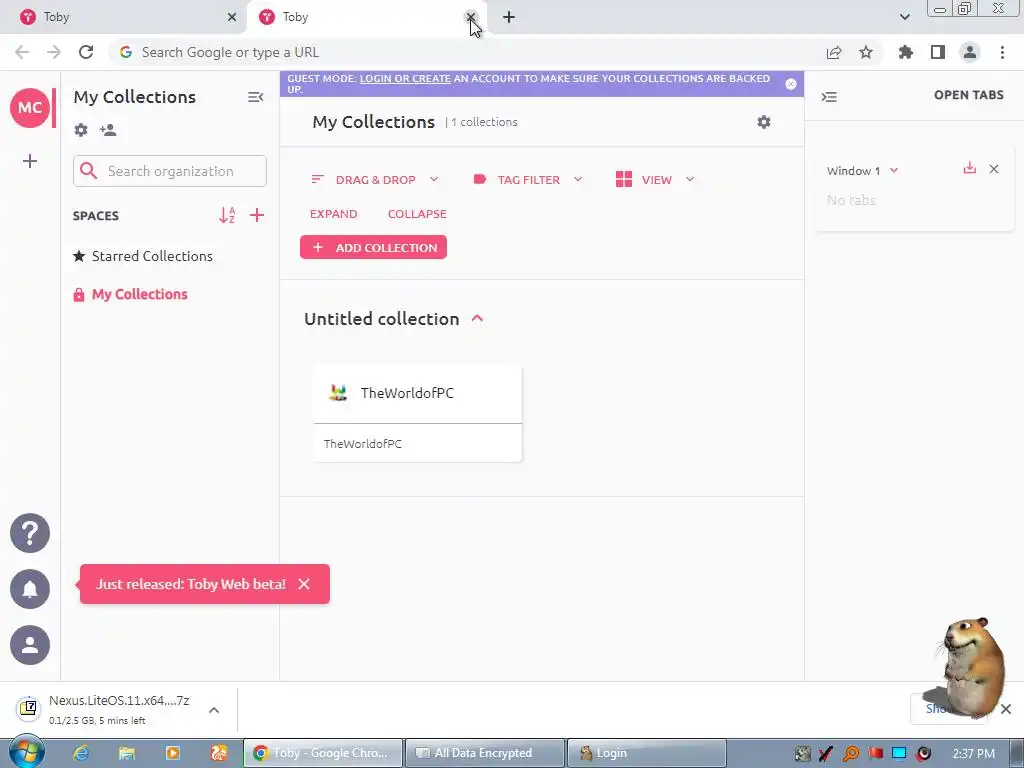Open Chrome side panel
1024x768 pixels.
coord(938,52)
